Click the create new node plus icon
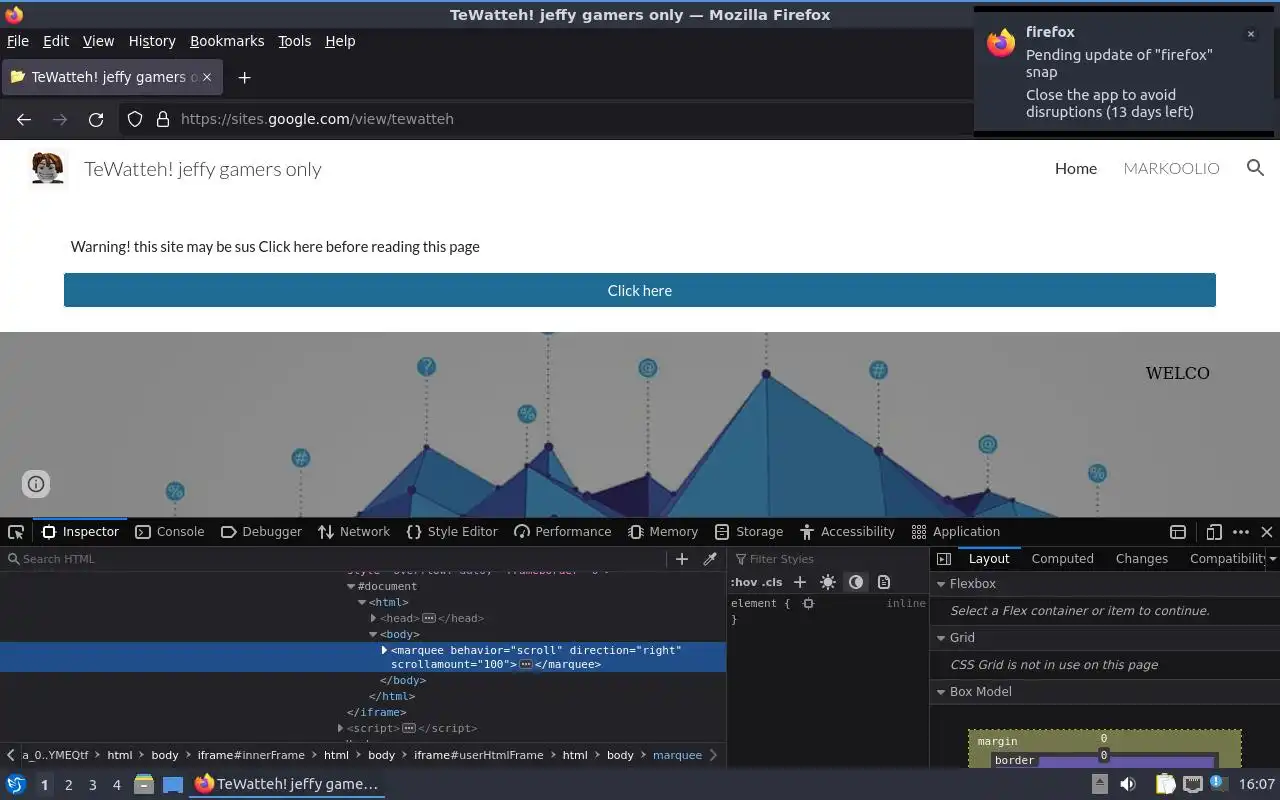Screen dimensions: 1280x800 tap(682, 559)
